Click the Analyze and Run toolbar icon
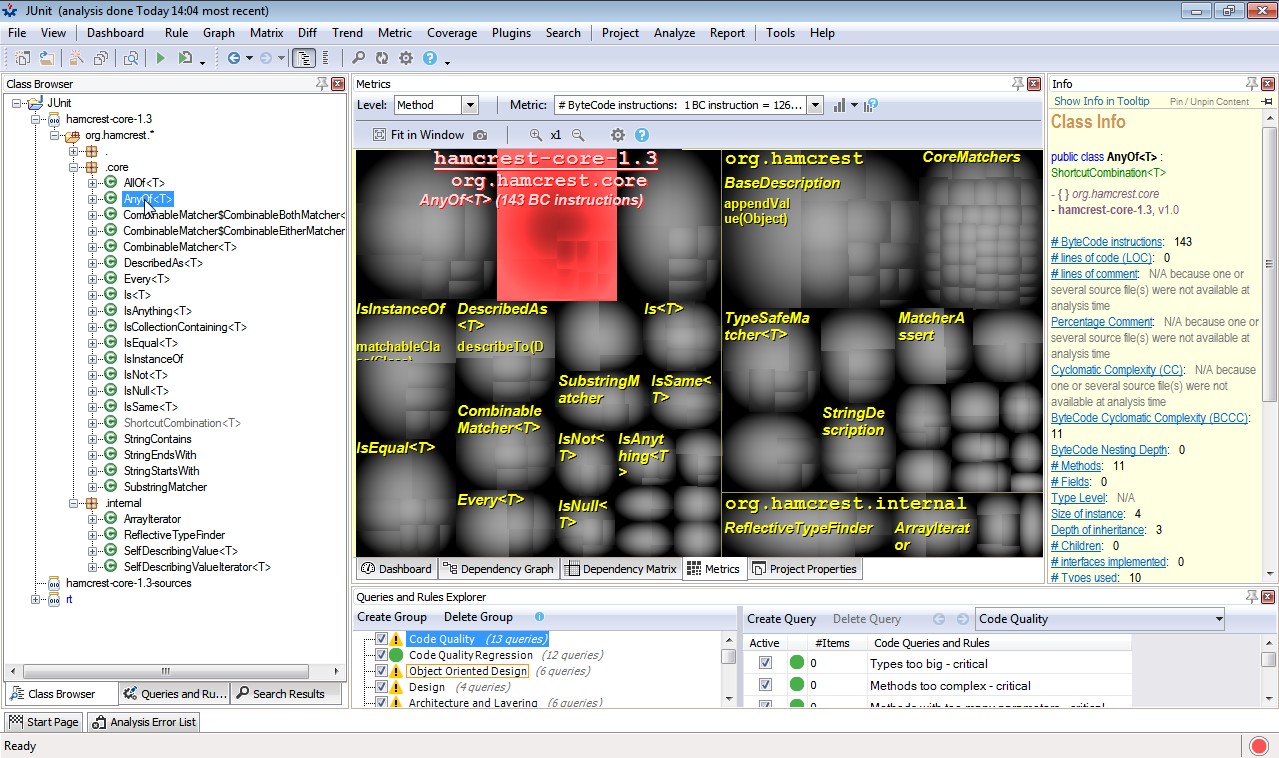 [x=185, y=58]
